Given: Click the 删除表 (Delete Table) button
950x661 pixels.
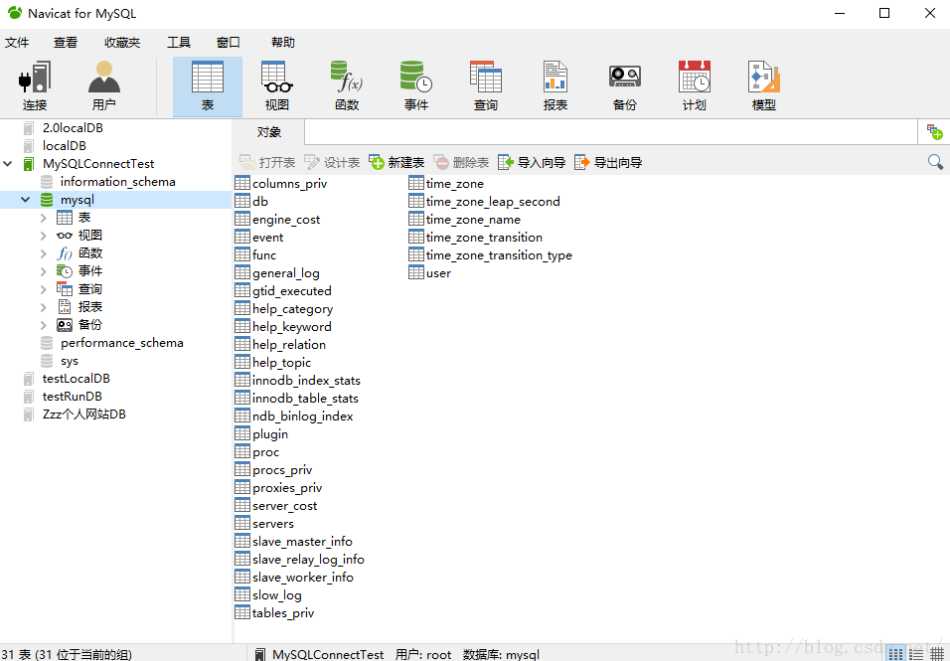Looking at the screenshot, I should click(x=461, y=162).
